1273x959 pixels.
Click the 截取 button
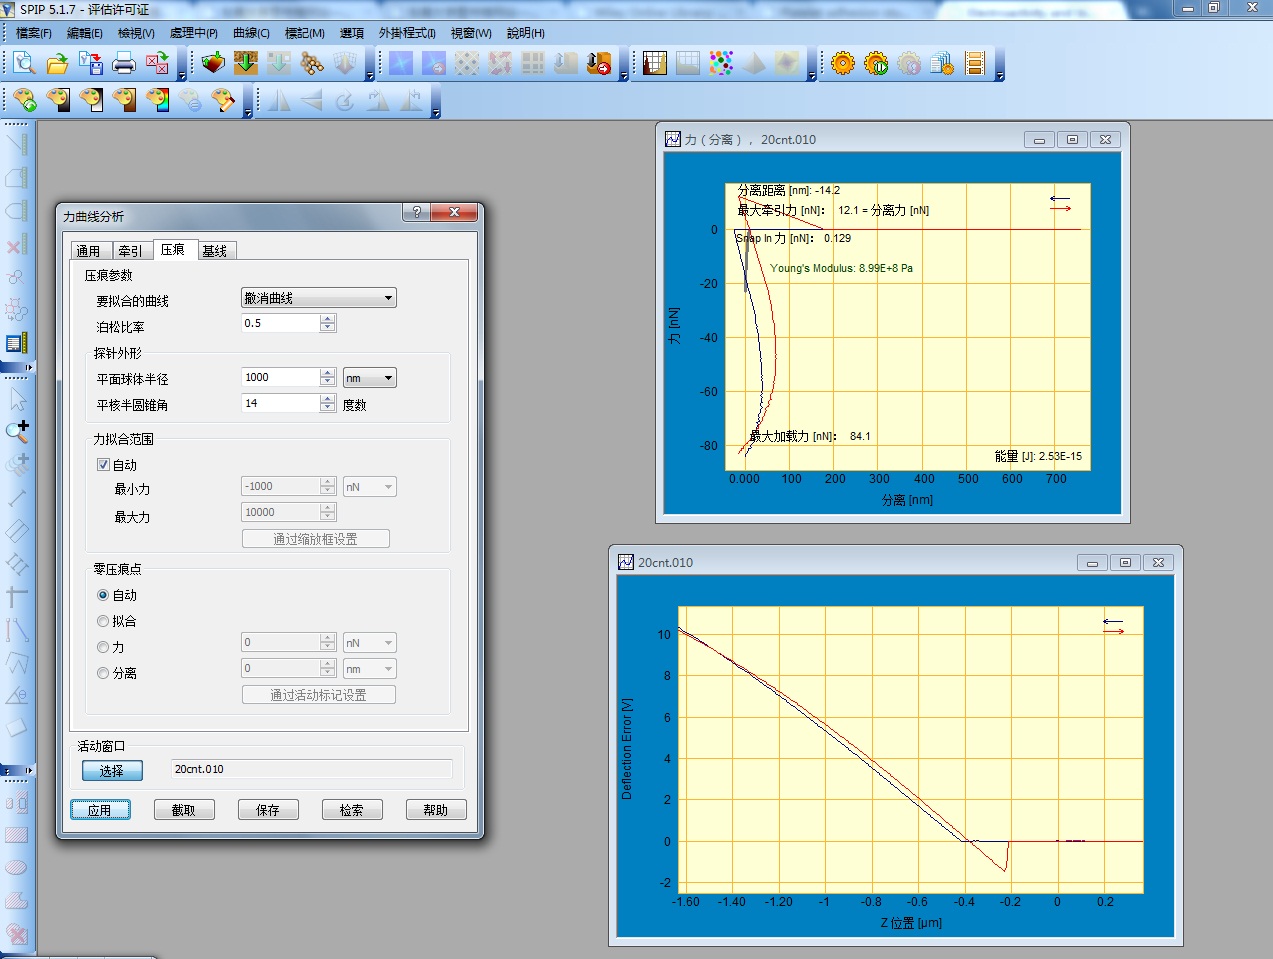pos(184,810)
